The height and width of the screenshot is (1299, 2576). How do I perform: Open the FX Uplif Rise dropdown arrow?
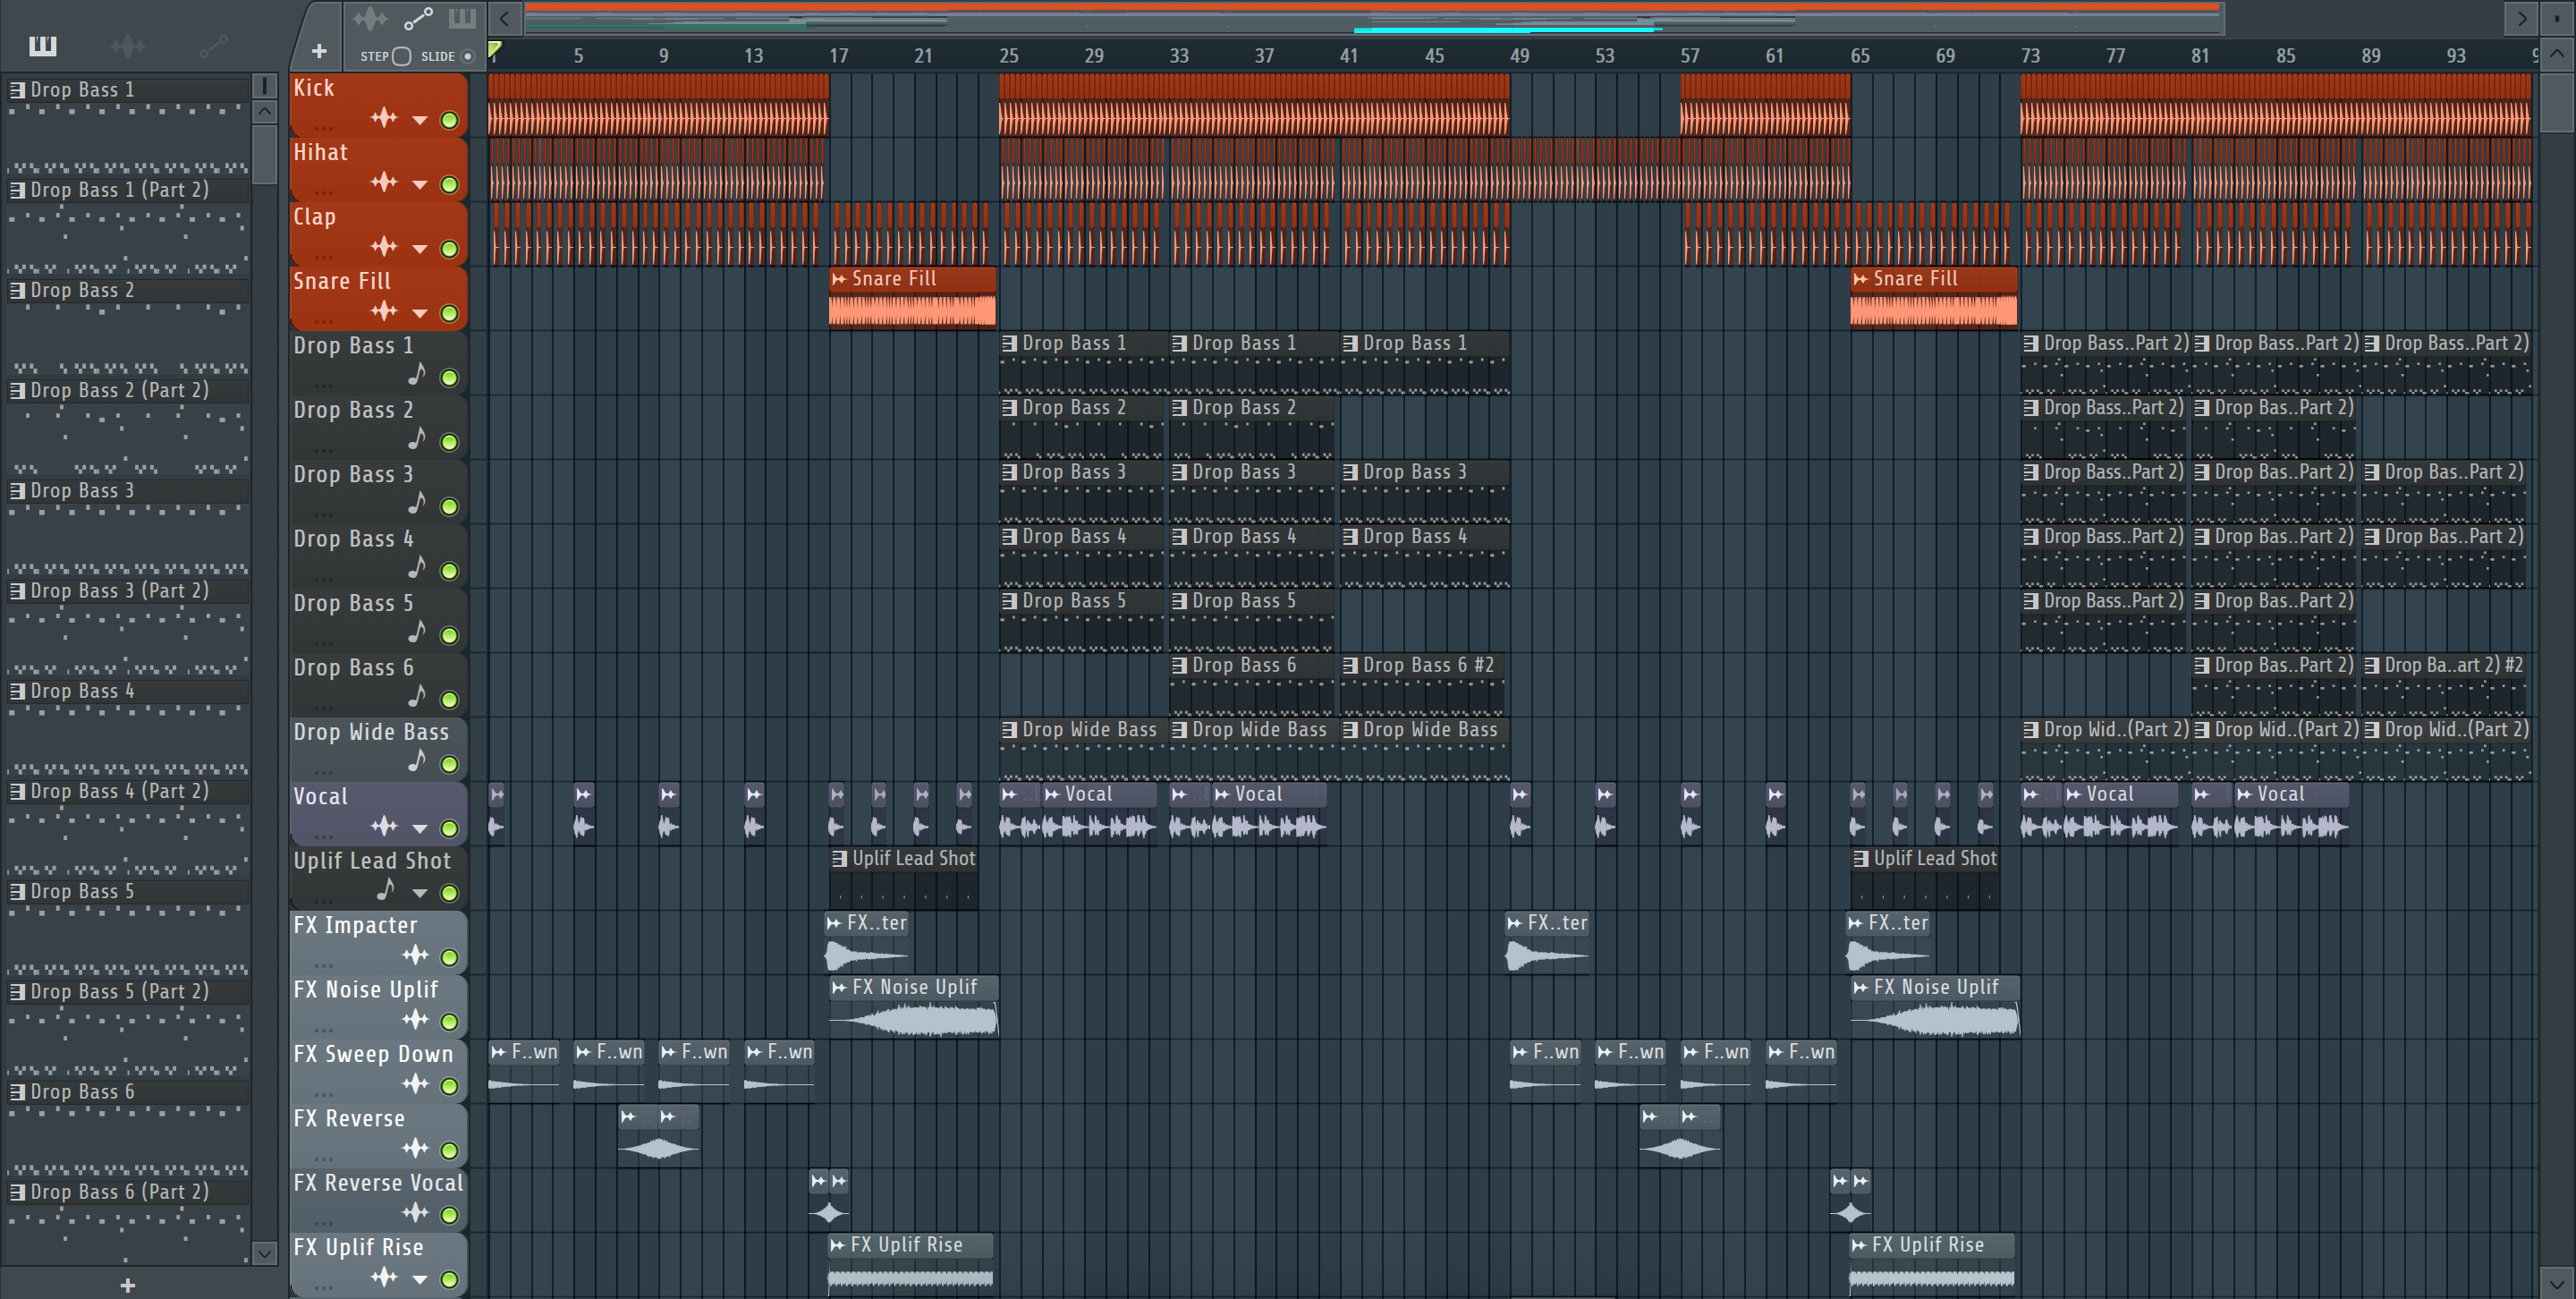[420, 1280]
